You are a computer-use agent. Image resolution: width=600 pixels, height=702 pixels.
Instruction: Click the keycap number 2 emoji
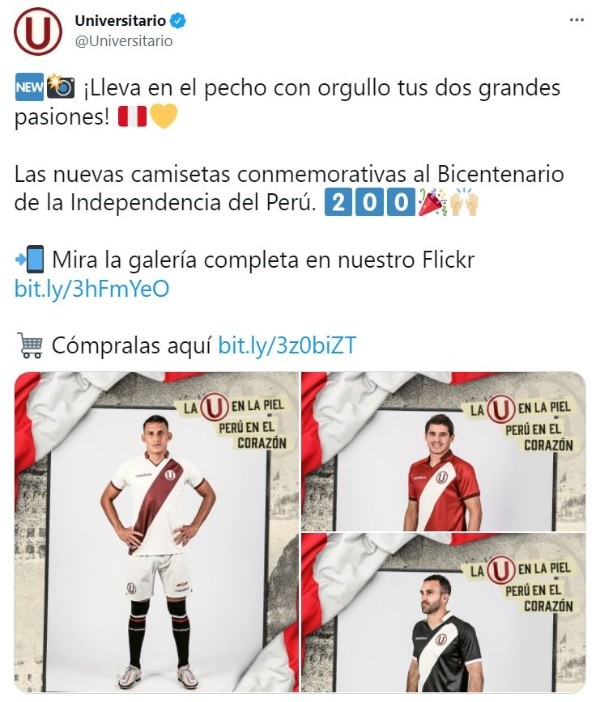[339, 202]
